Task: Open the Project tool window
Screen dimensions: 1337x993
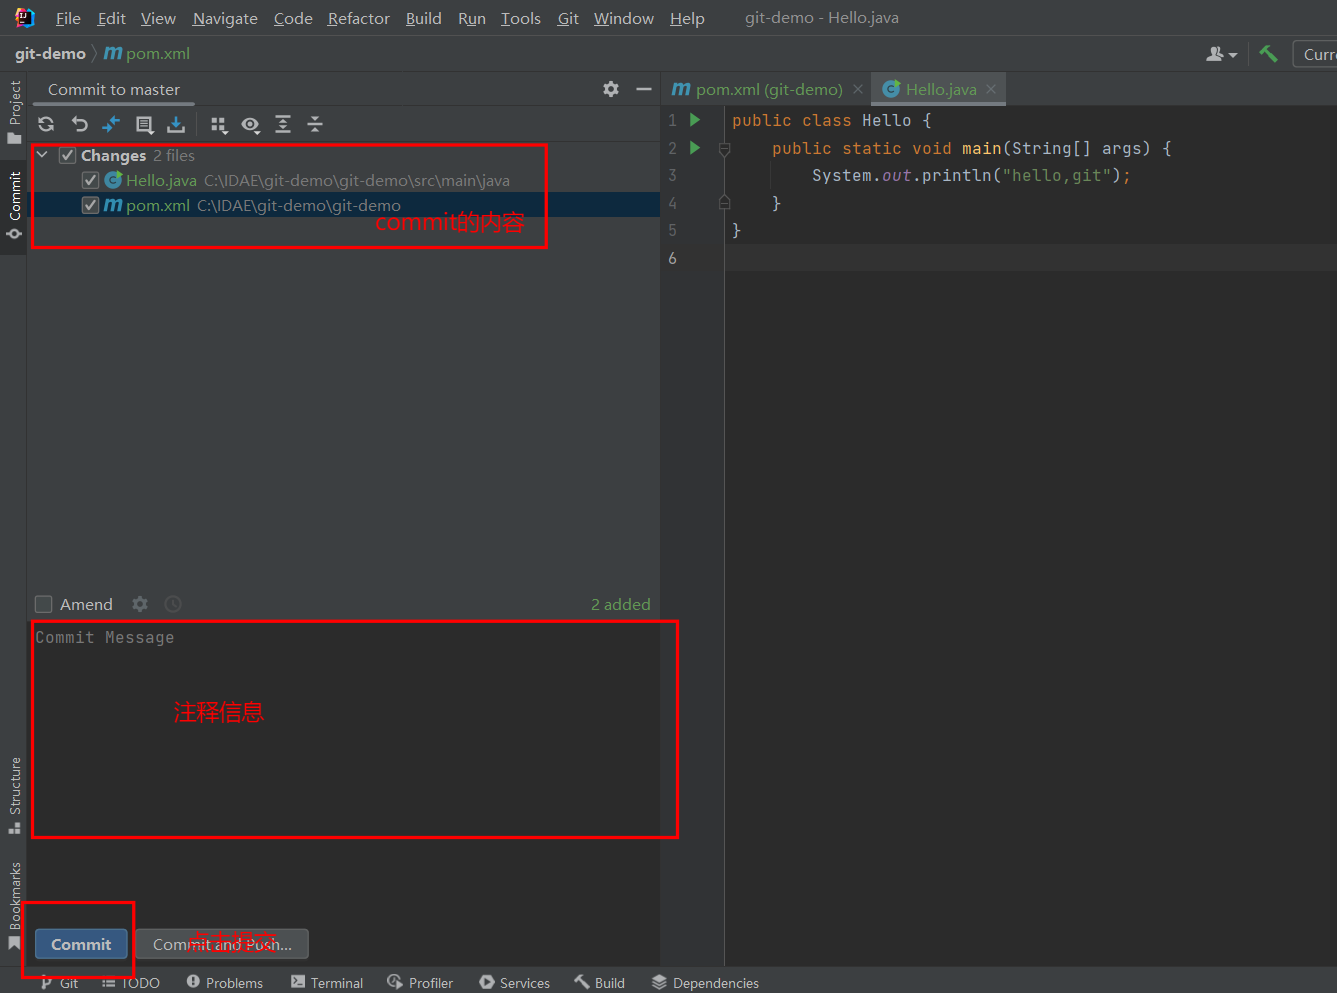Action: click(x=14, y=111)
